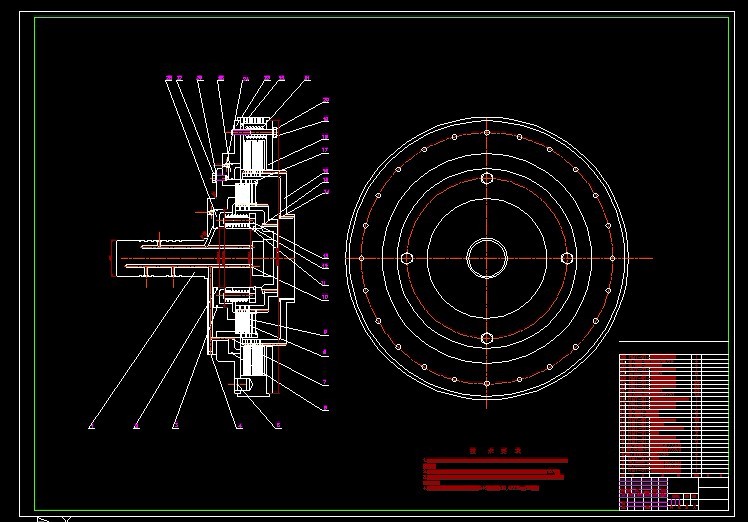Select balloon label 1 below shaft

click(92, 425)
